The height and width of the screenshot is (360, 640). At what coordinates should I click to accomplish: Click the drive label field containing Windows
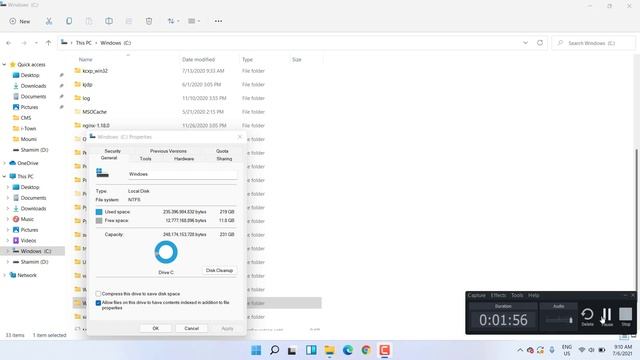pyautogui.click(x=182, y=174)
